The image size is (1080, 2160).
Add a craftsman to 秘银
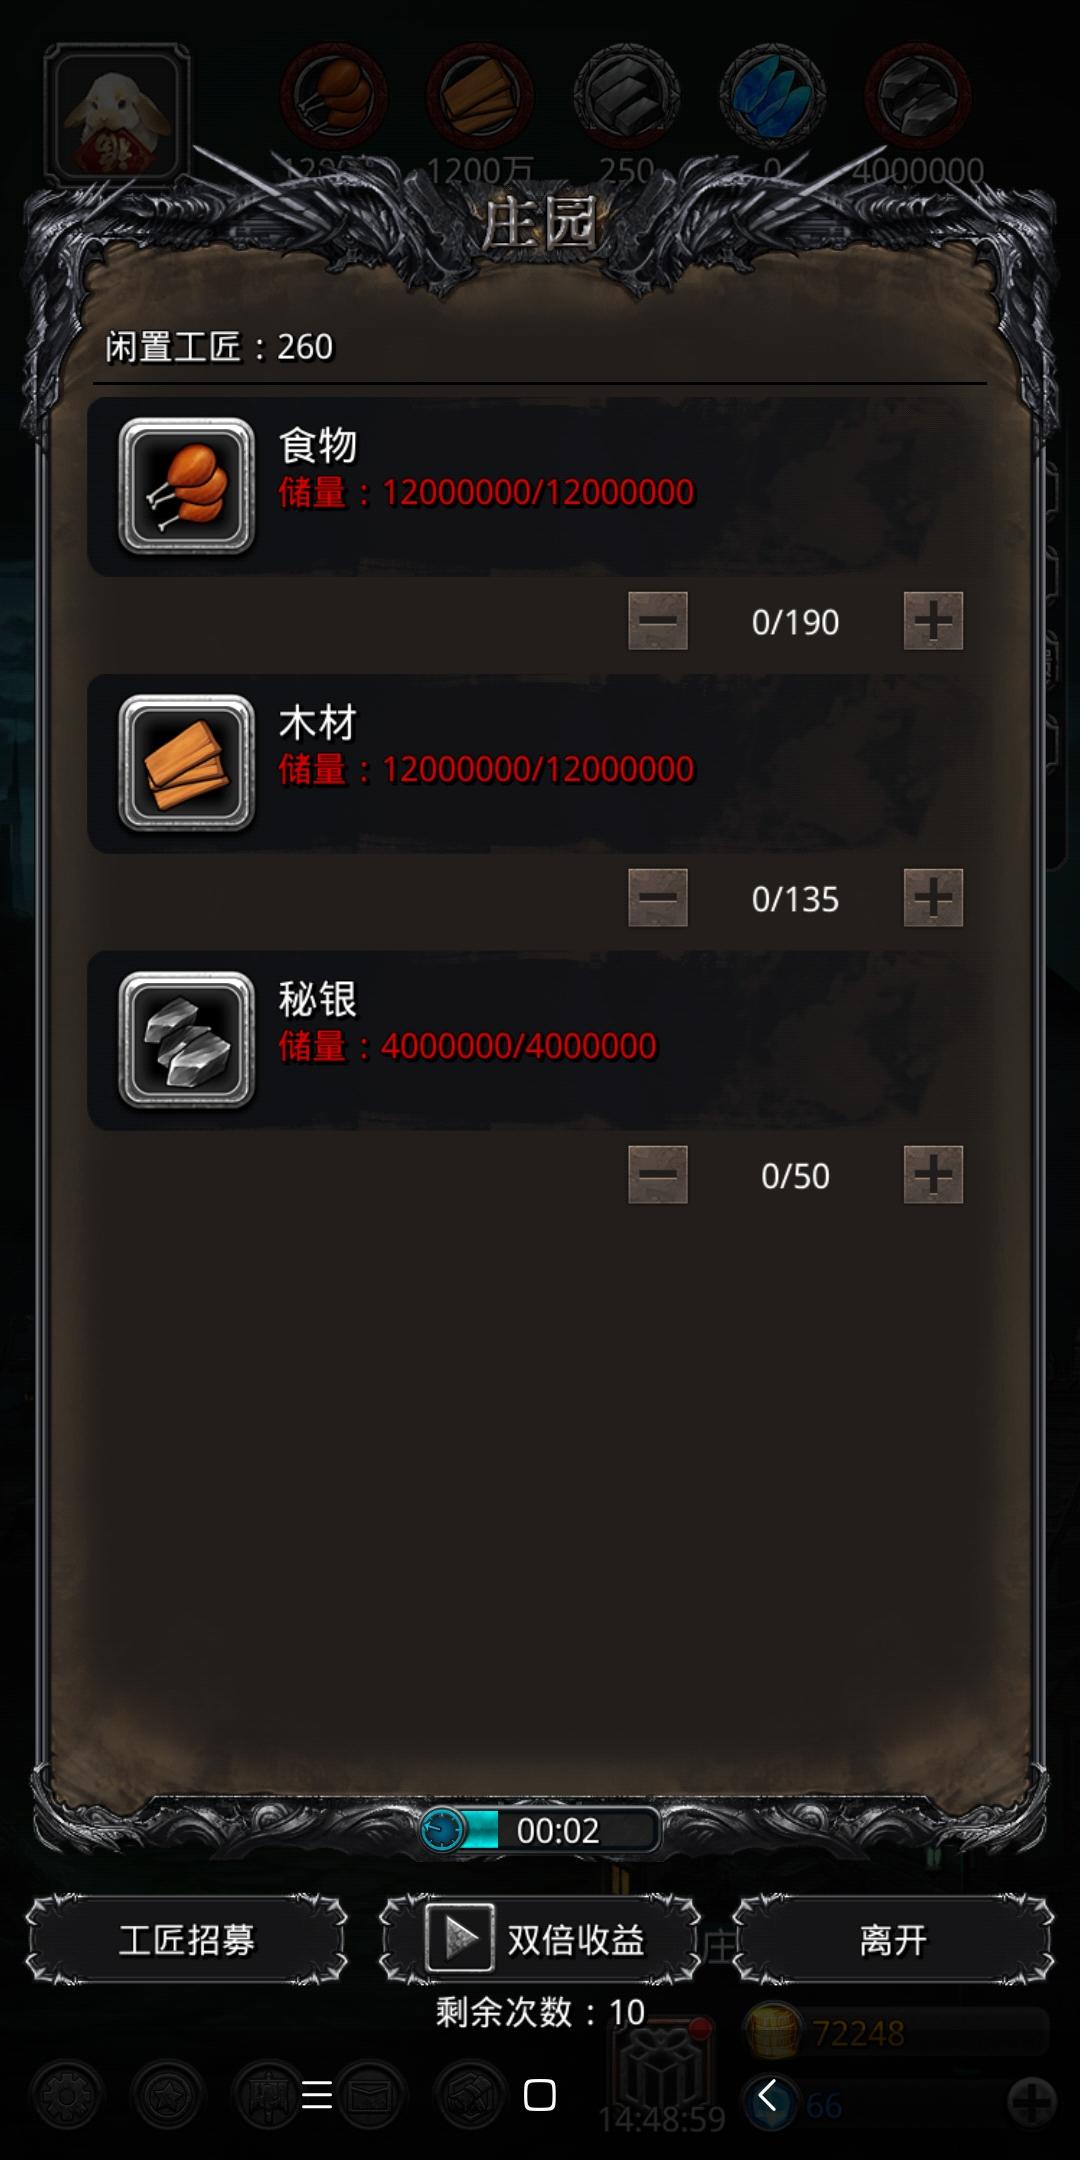[x=933, y=1175]
